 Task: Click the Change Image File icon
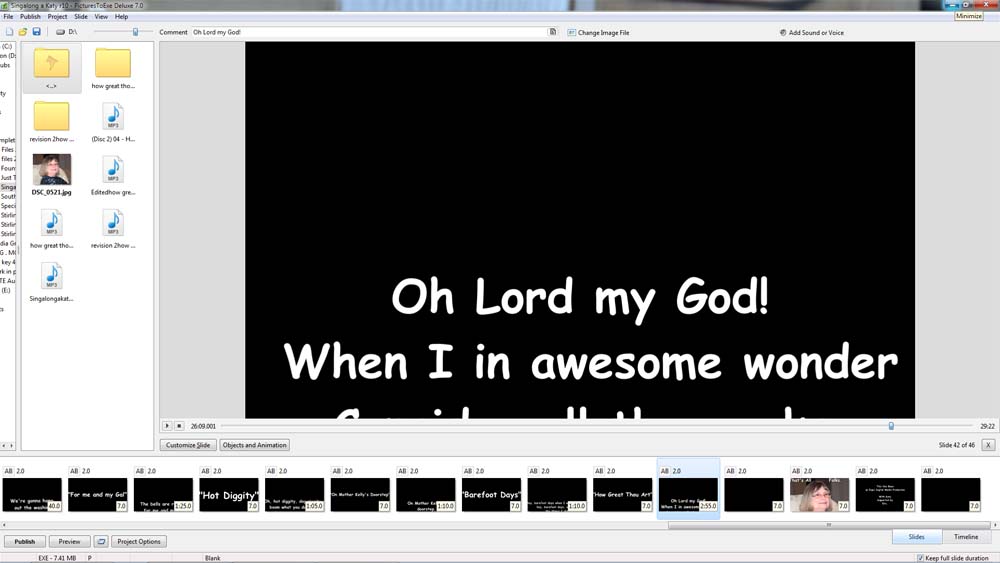571,33
